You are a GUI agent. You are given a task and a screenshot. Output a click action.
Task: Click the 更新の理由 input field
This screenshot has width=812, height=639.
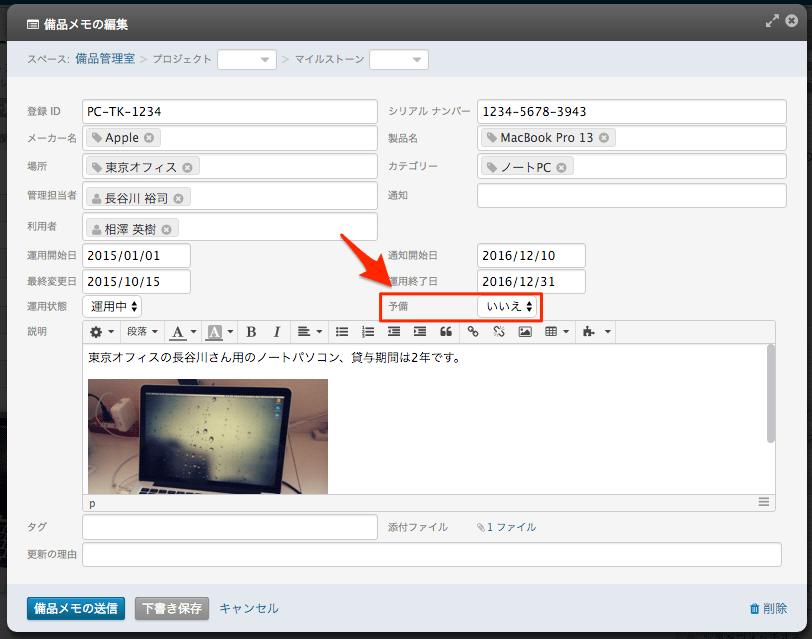431,555
